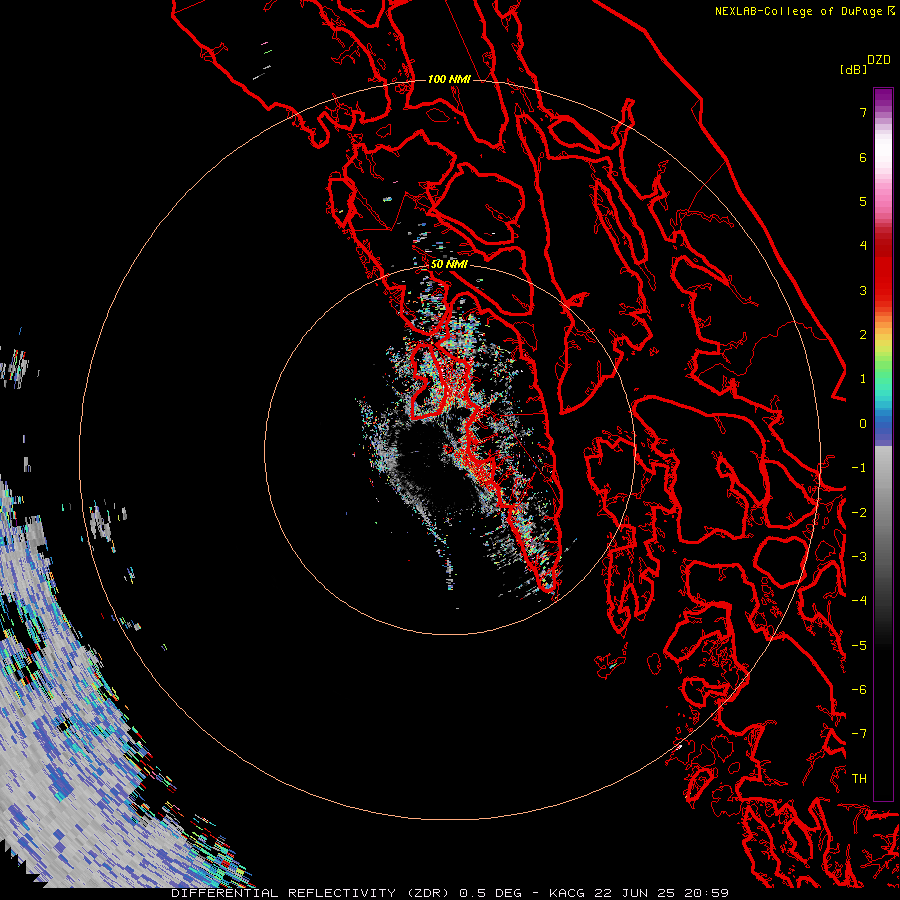Click the KACG 22 JUN 25 20:59 timestamp

[x=639, y=893]
